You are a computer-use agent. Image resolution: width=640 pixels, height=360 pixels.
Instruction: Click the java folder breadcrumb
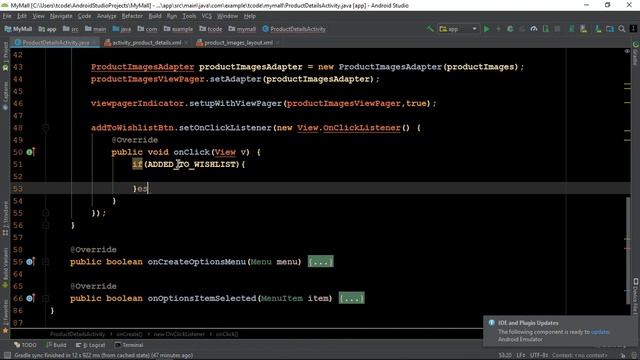(x=122, y=29)
